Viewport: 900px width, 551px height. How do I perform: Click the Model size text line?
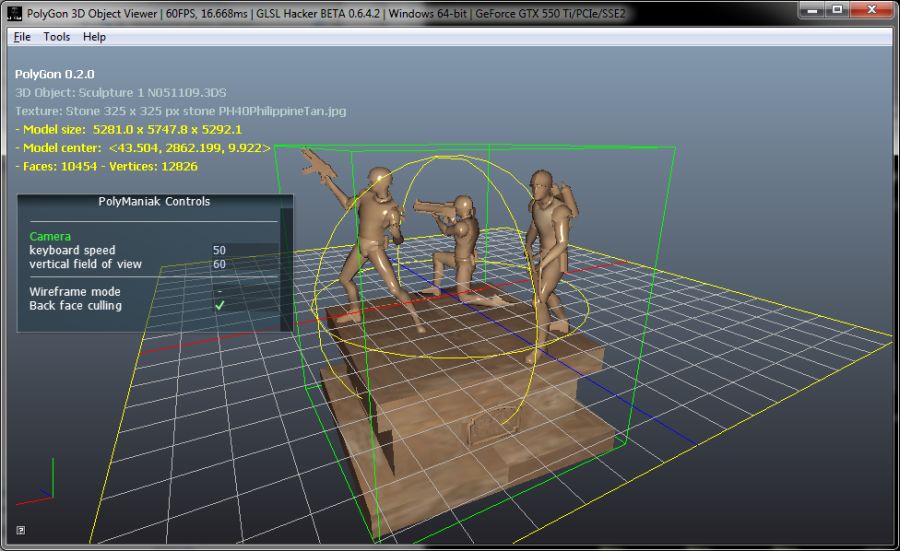coord(129,129)
